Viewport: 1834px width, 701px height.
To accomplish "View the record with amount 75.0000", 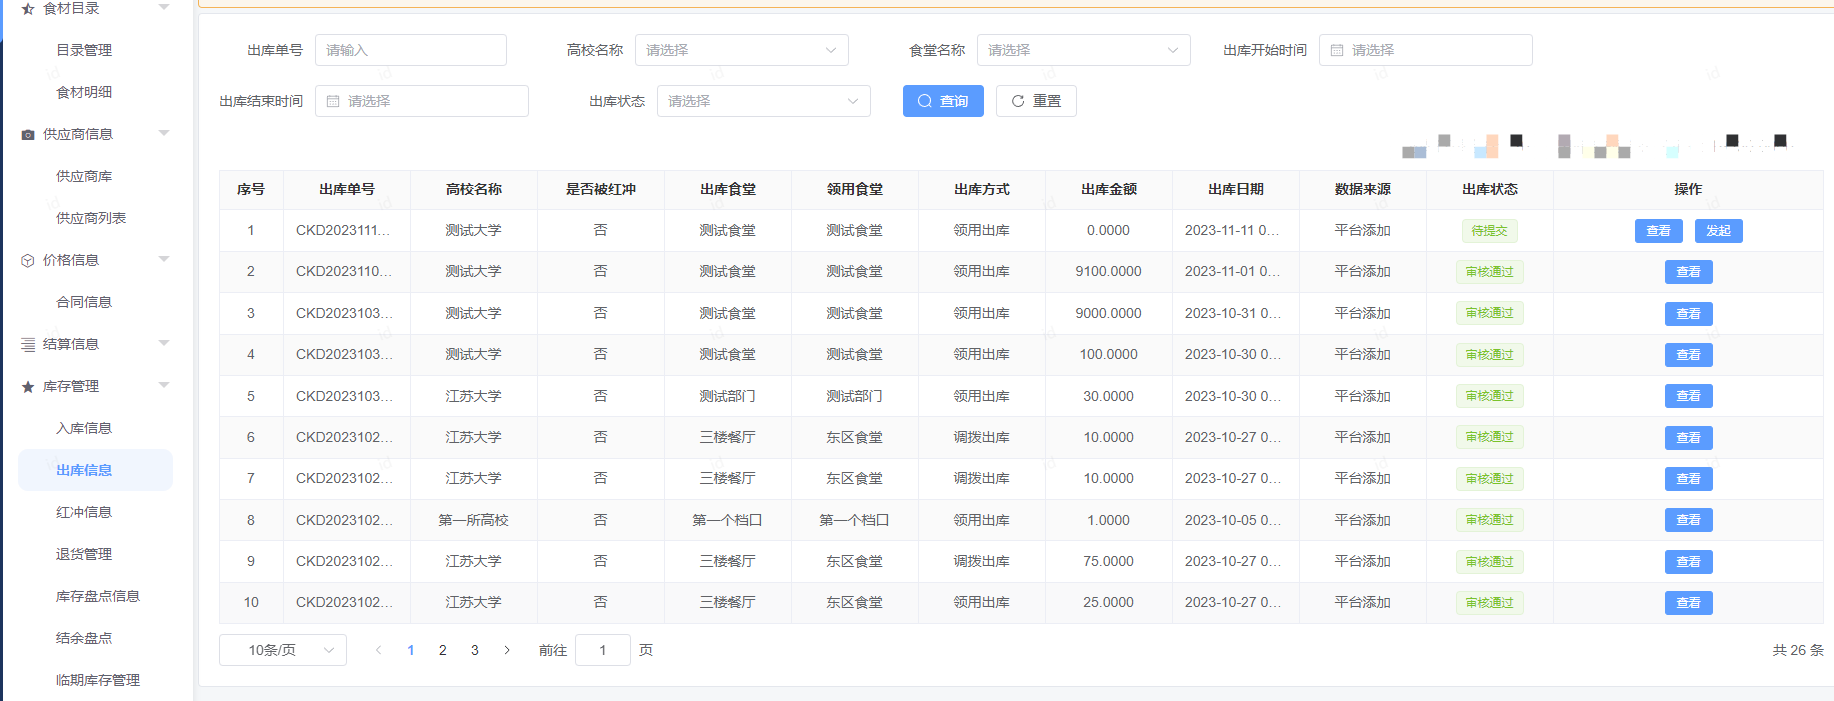I will 1689,562.
